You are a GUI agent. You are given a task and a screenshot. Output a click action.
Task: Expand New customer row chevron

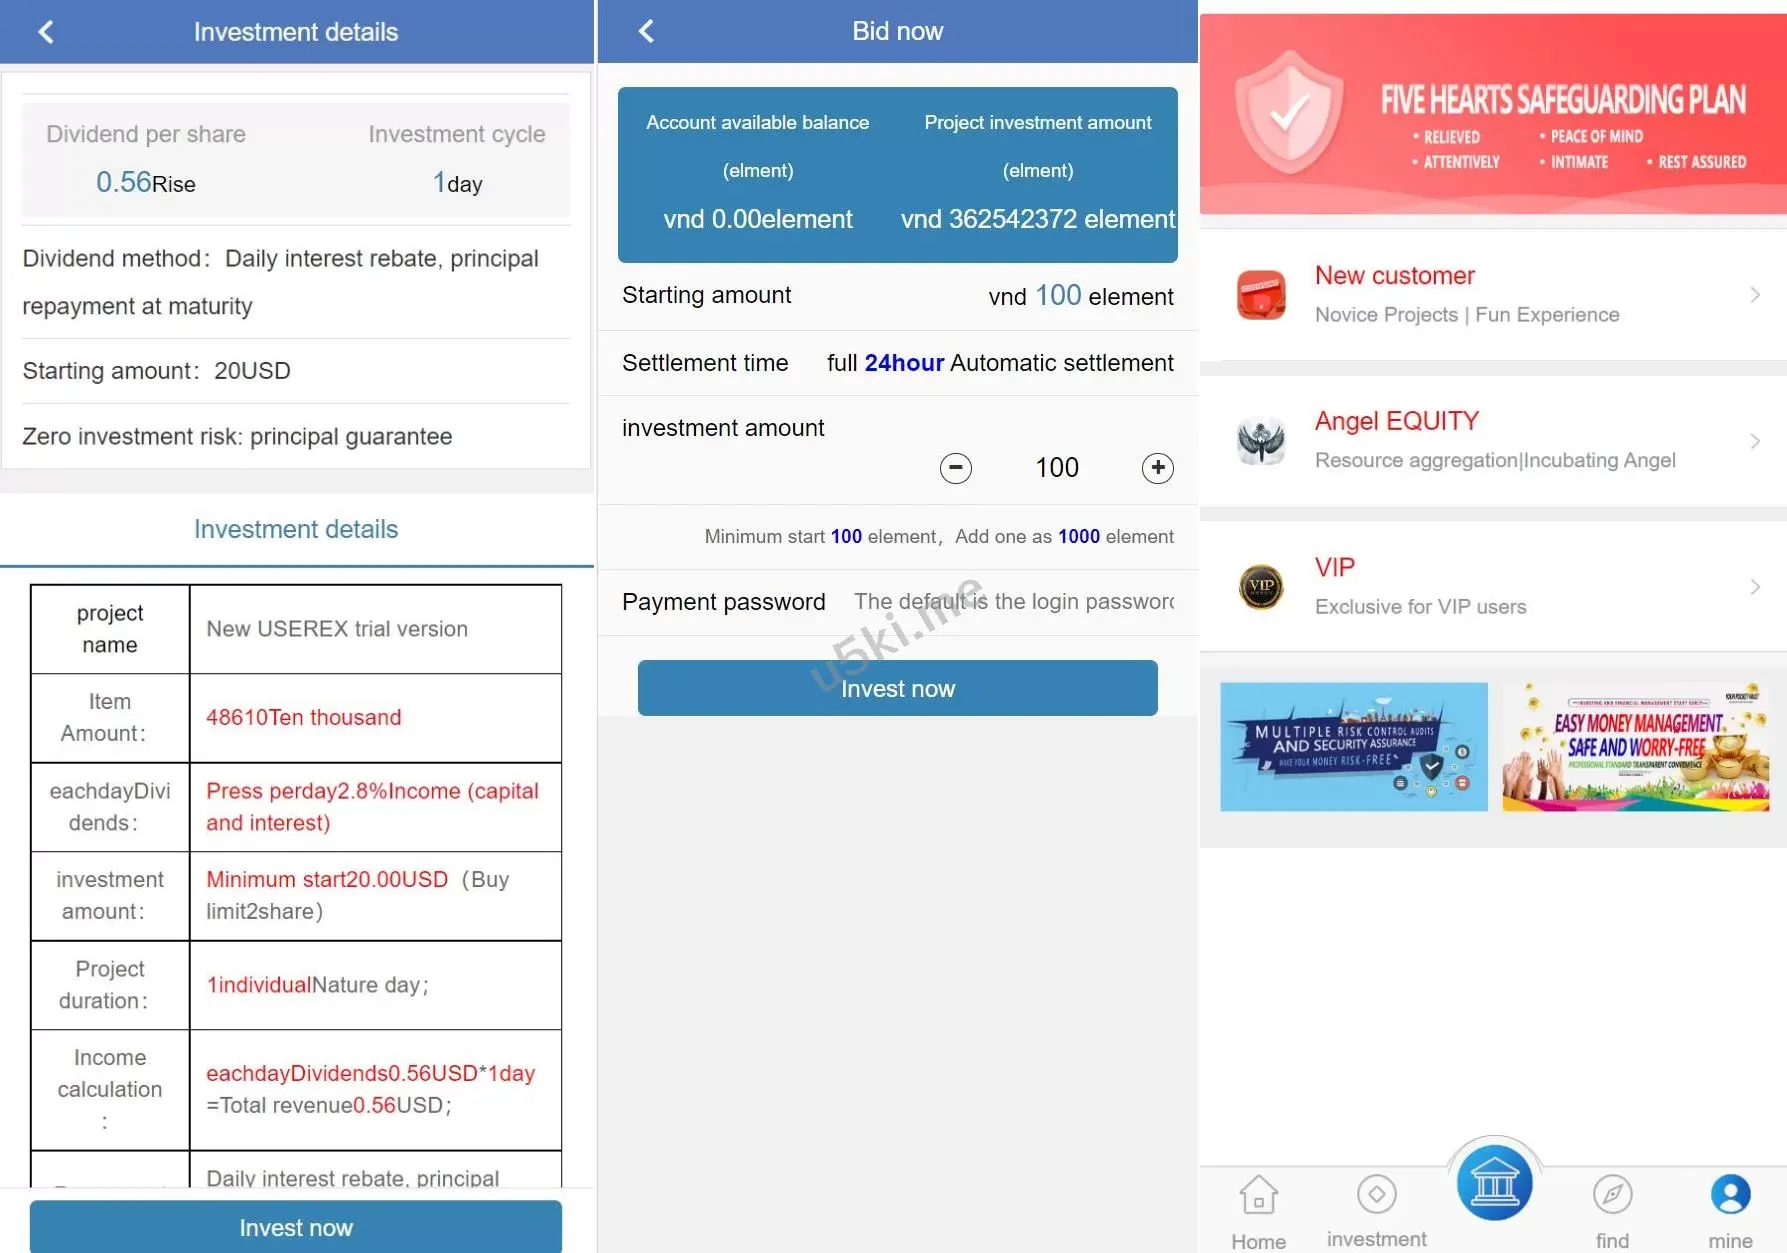tap(1755, 295)
